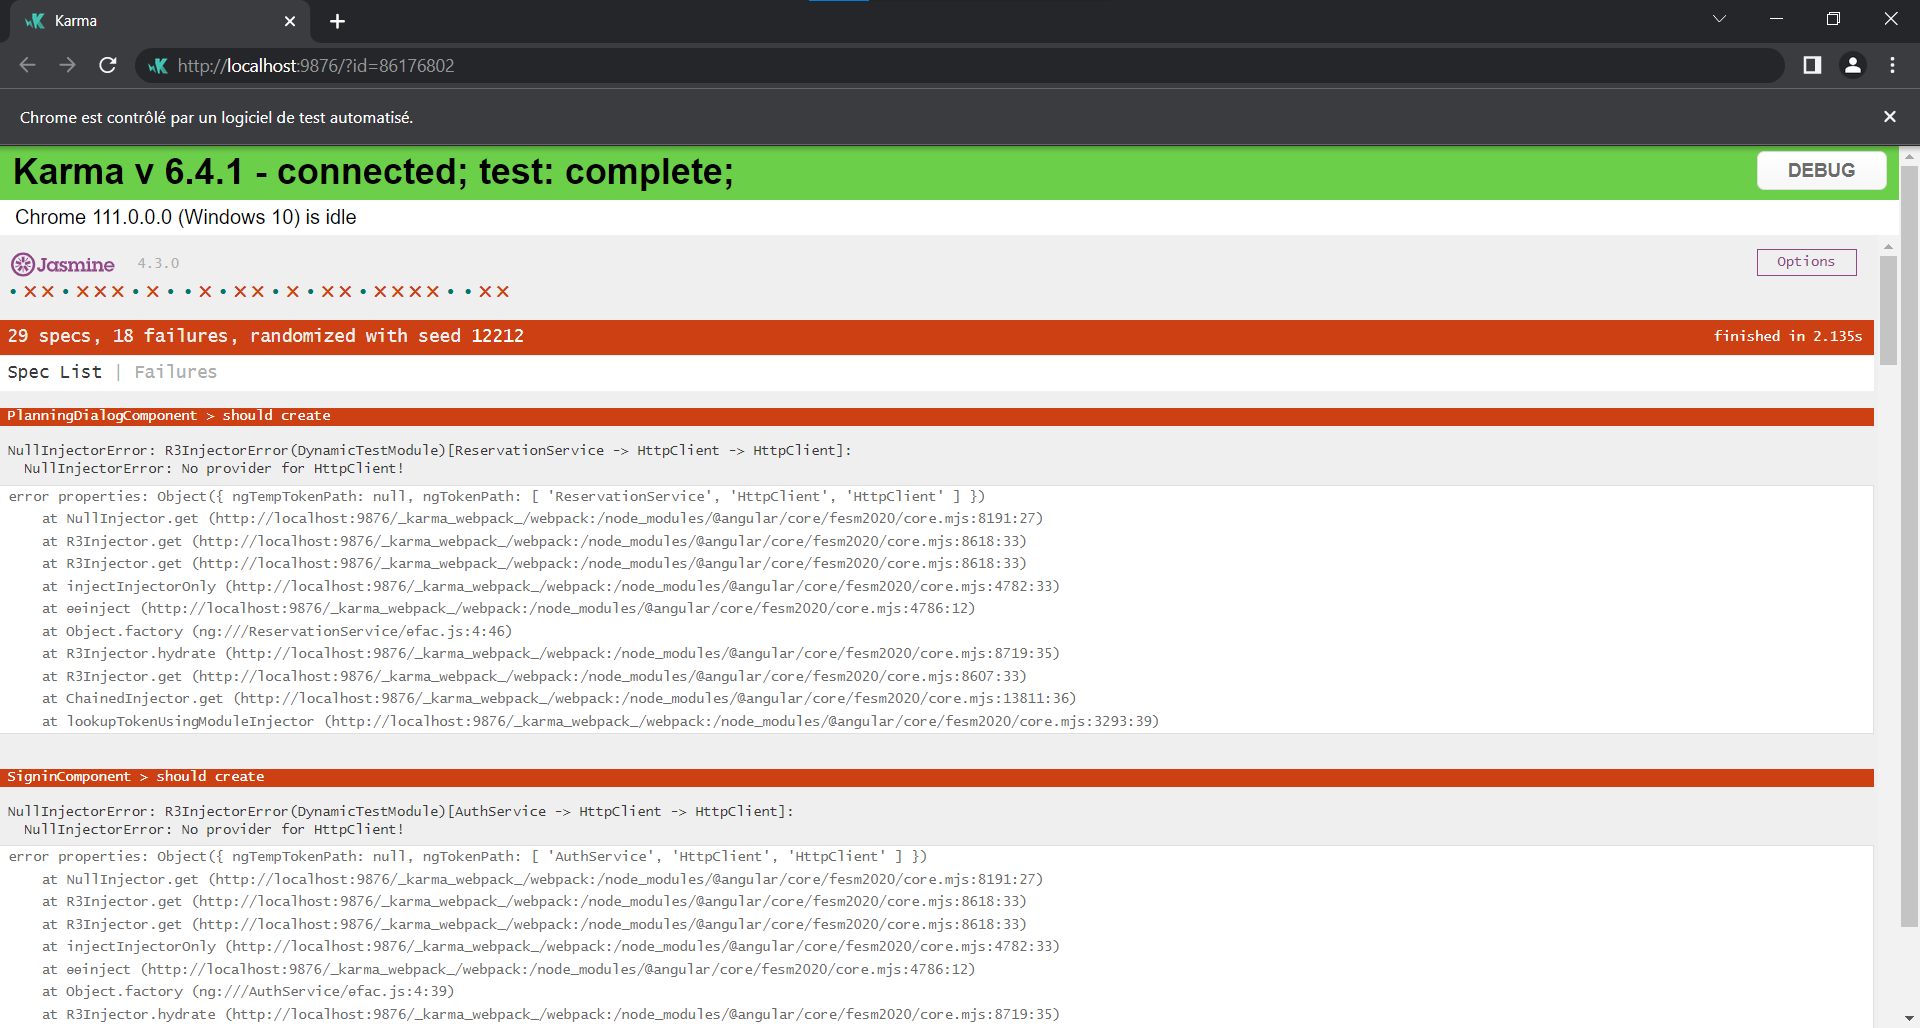Click the Jasmine logo
The image size is (1920, 1028).
coord(63,264)
